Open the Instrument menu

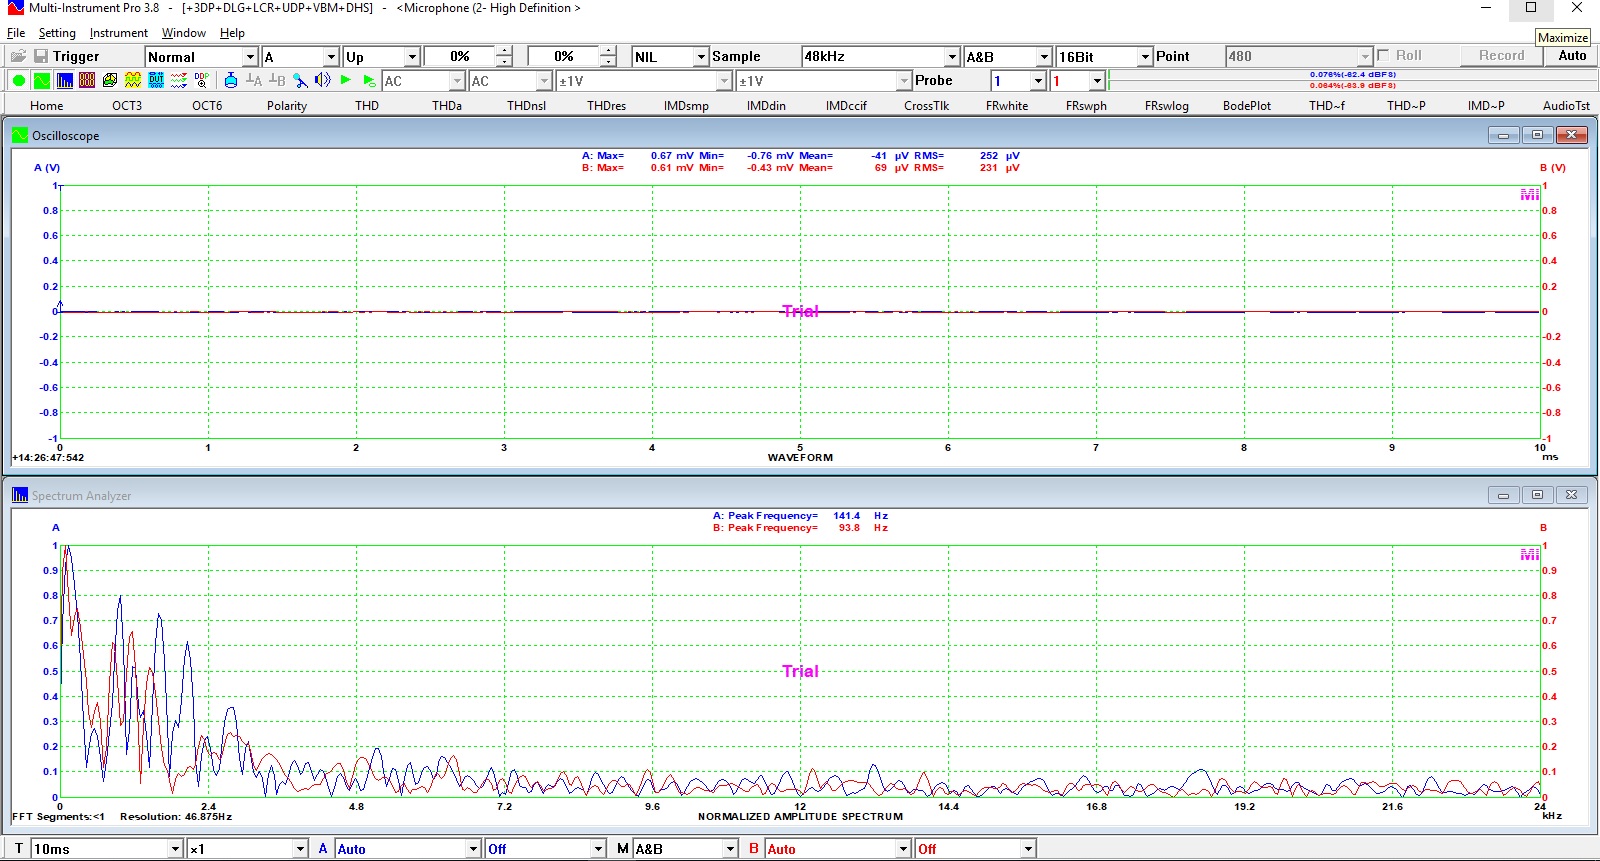(119, 33)
